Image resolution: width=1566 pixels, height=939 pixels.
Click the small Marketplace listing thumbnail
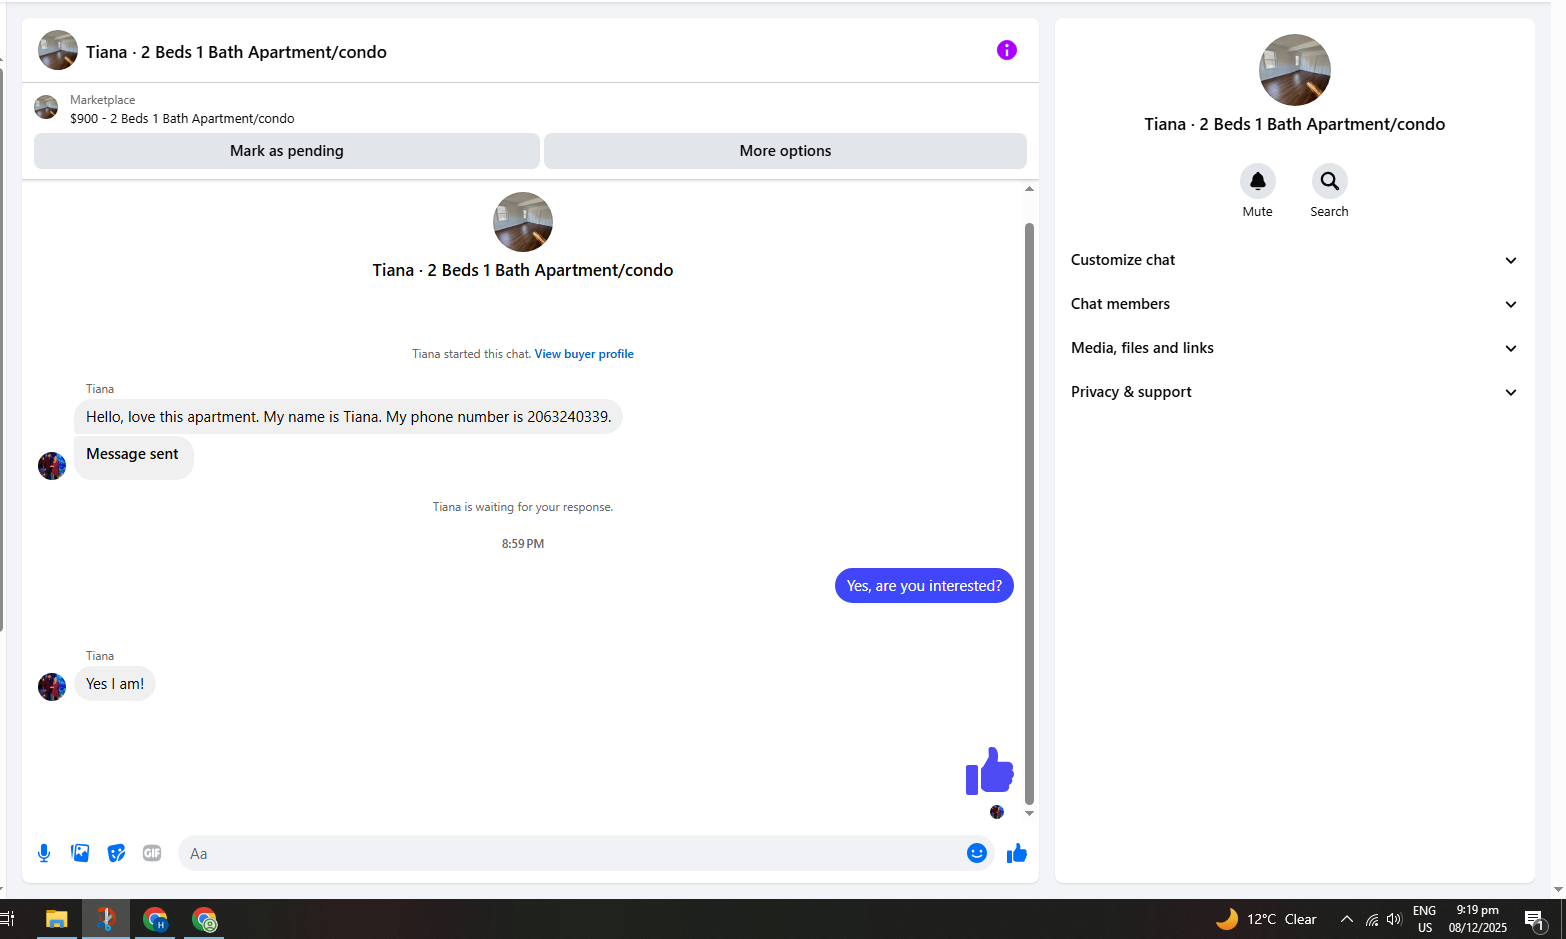pos(46,107)
